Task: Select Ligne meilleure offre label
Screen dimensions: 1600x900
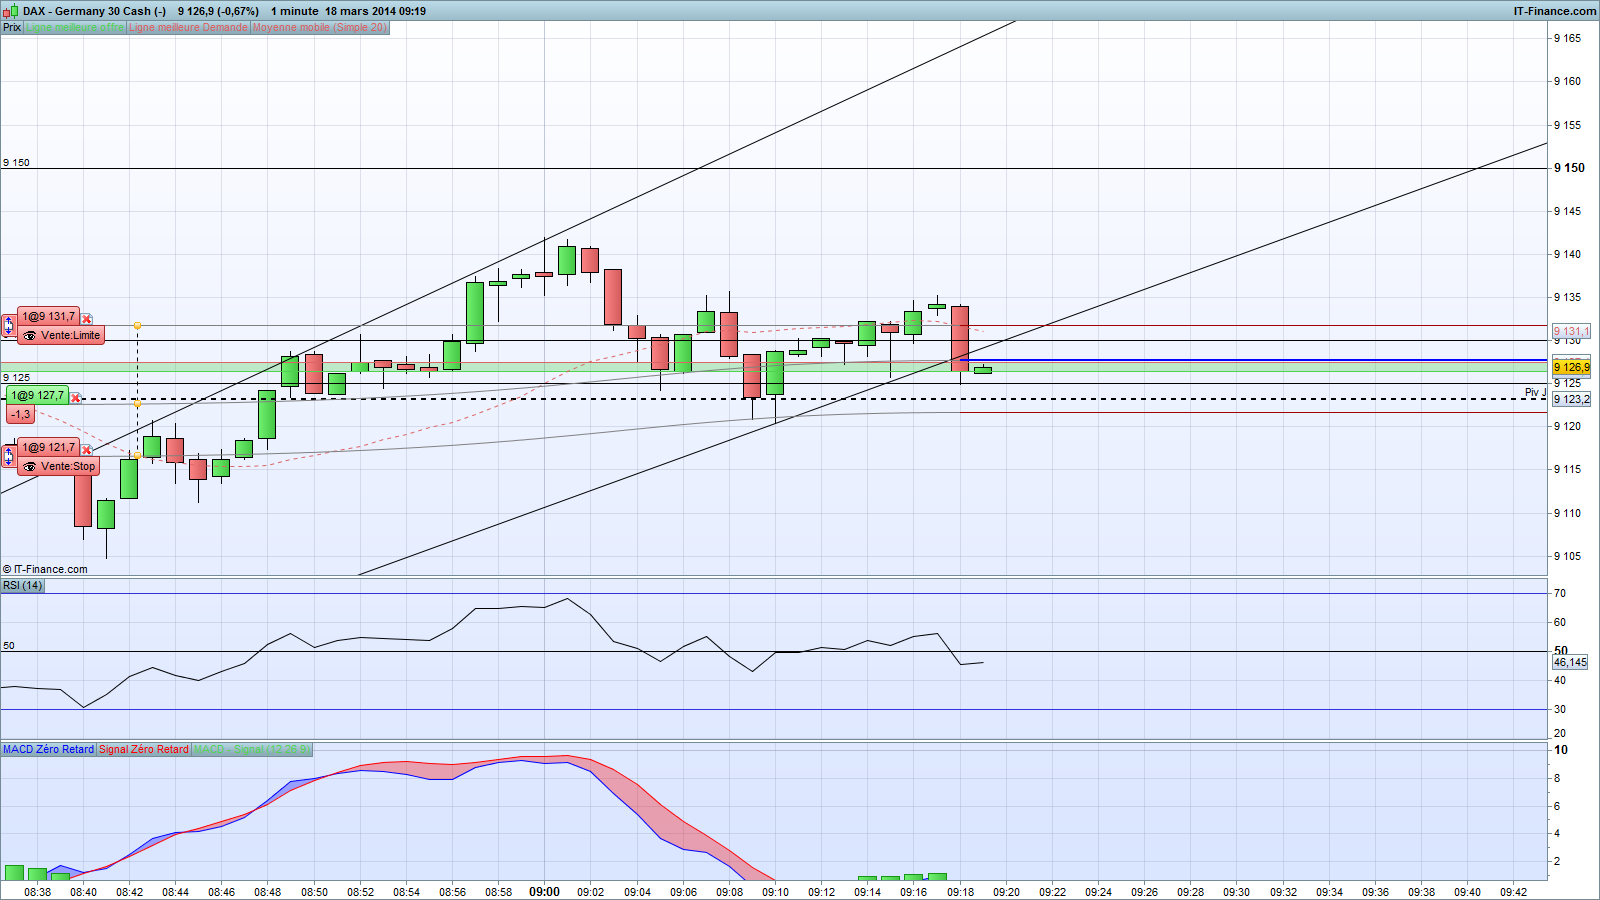Action: tap(75, 27)
